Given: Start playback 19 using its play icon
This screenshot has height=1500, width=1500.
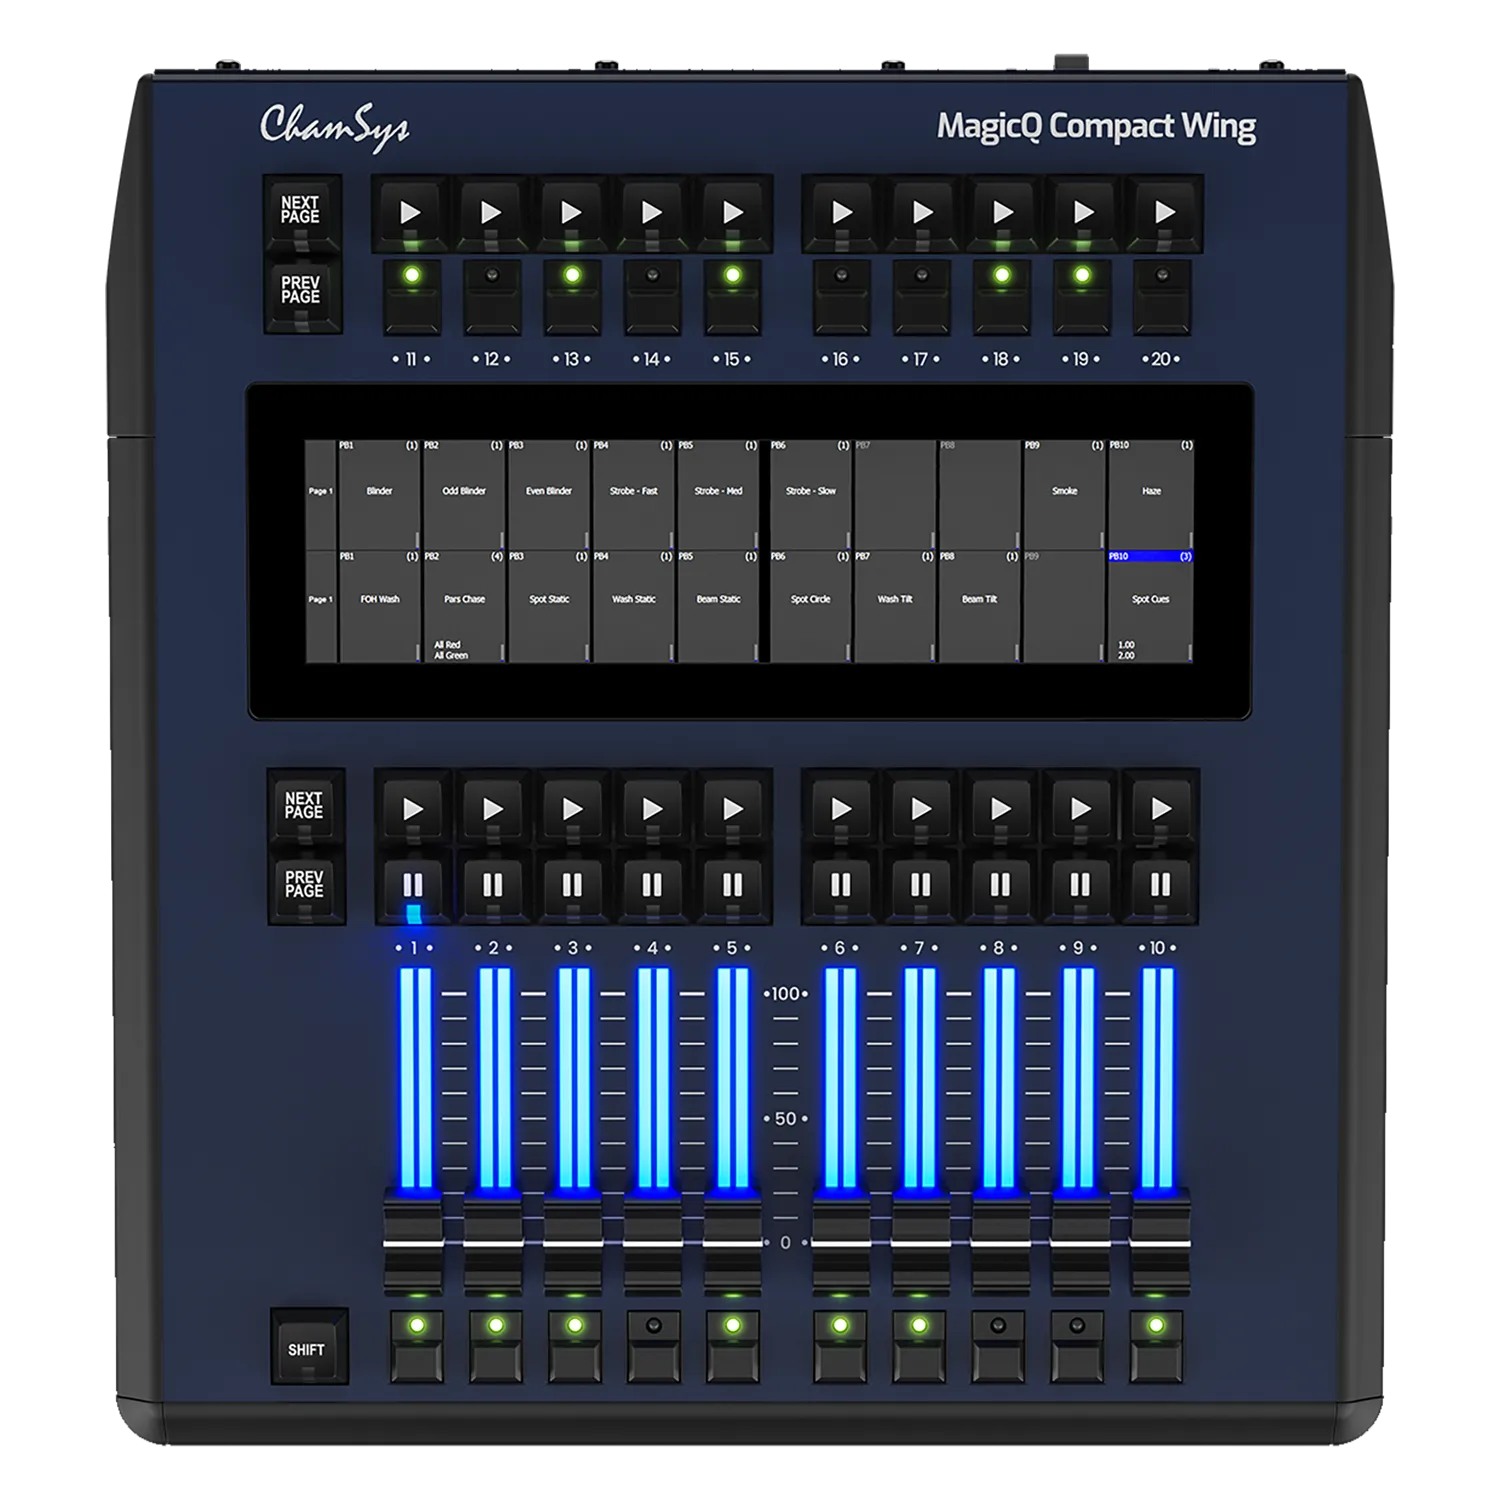Looking at the screenshot, I should point(1083,213).
